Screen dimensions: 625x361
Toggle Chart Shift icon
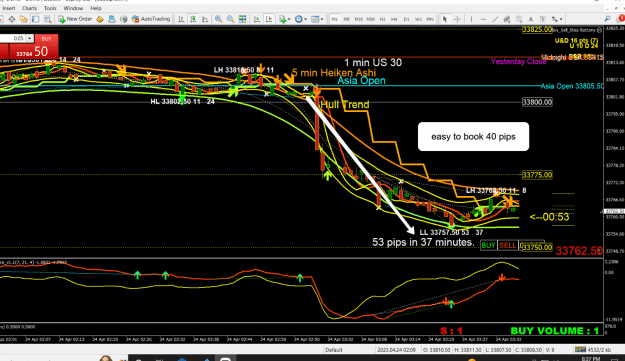(x=269, y=19)
